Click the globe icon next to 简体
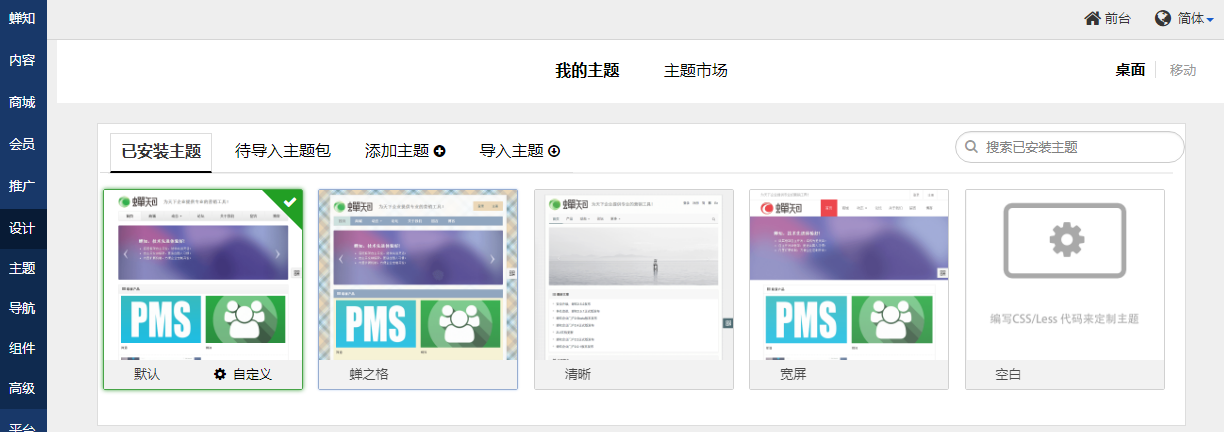 tap(1163, 18)
